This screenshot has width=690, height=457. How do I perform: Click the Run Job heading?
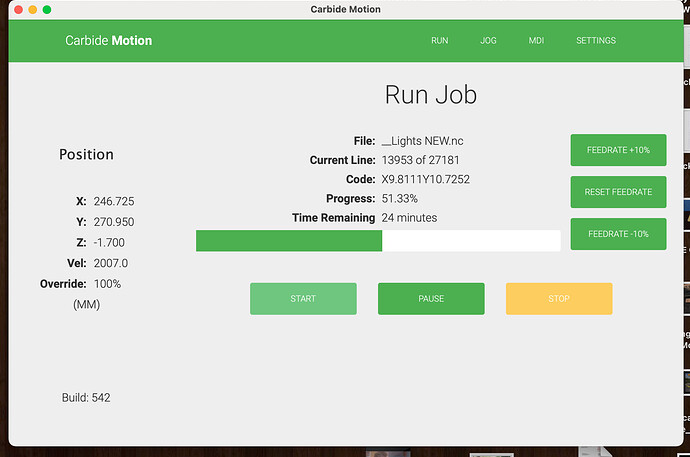pyautogui.click(x=431, y=95)
